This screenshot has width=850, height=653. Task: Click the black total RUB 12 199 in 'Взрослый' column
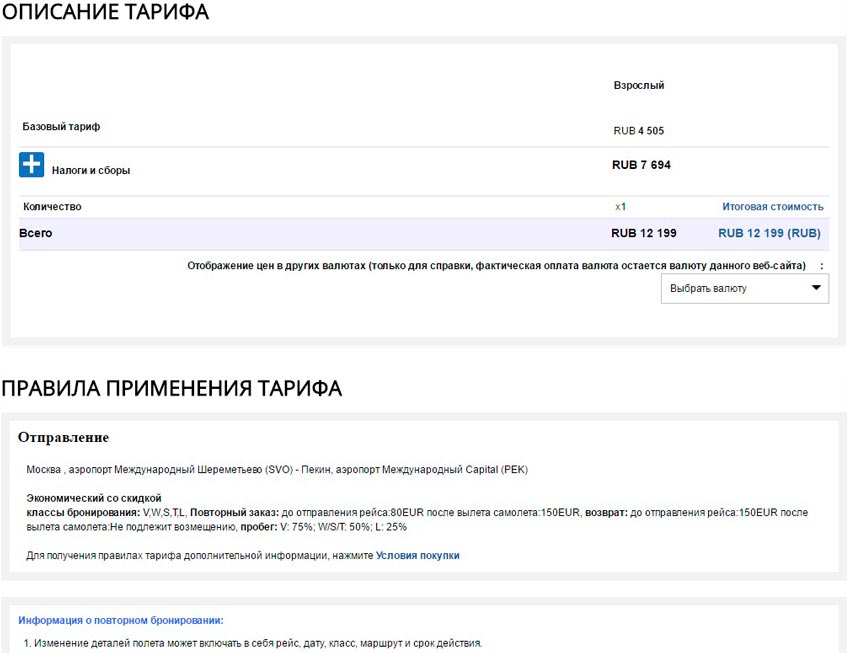pos(643,233)
